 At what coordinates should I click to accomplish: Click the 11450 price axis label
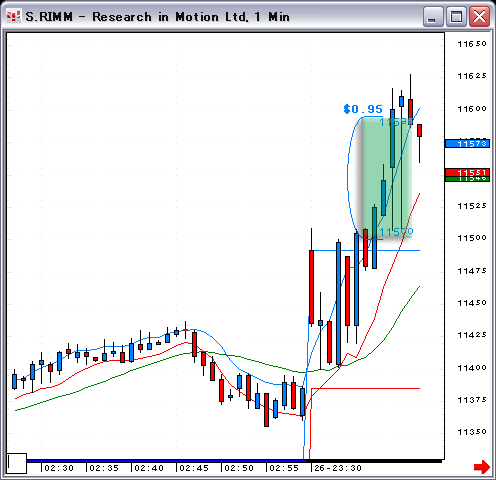click(x=472, y=303)
